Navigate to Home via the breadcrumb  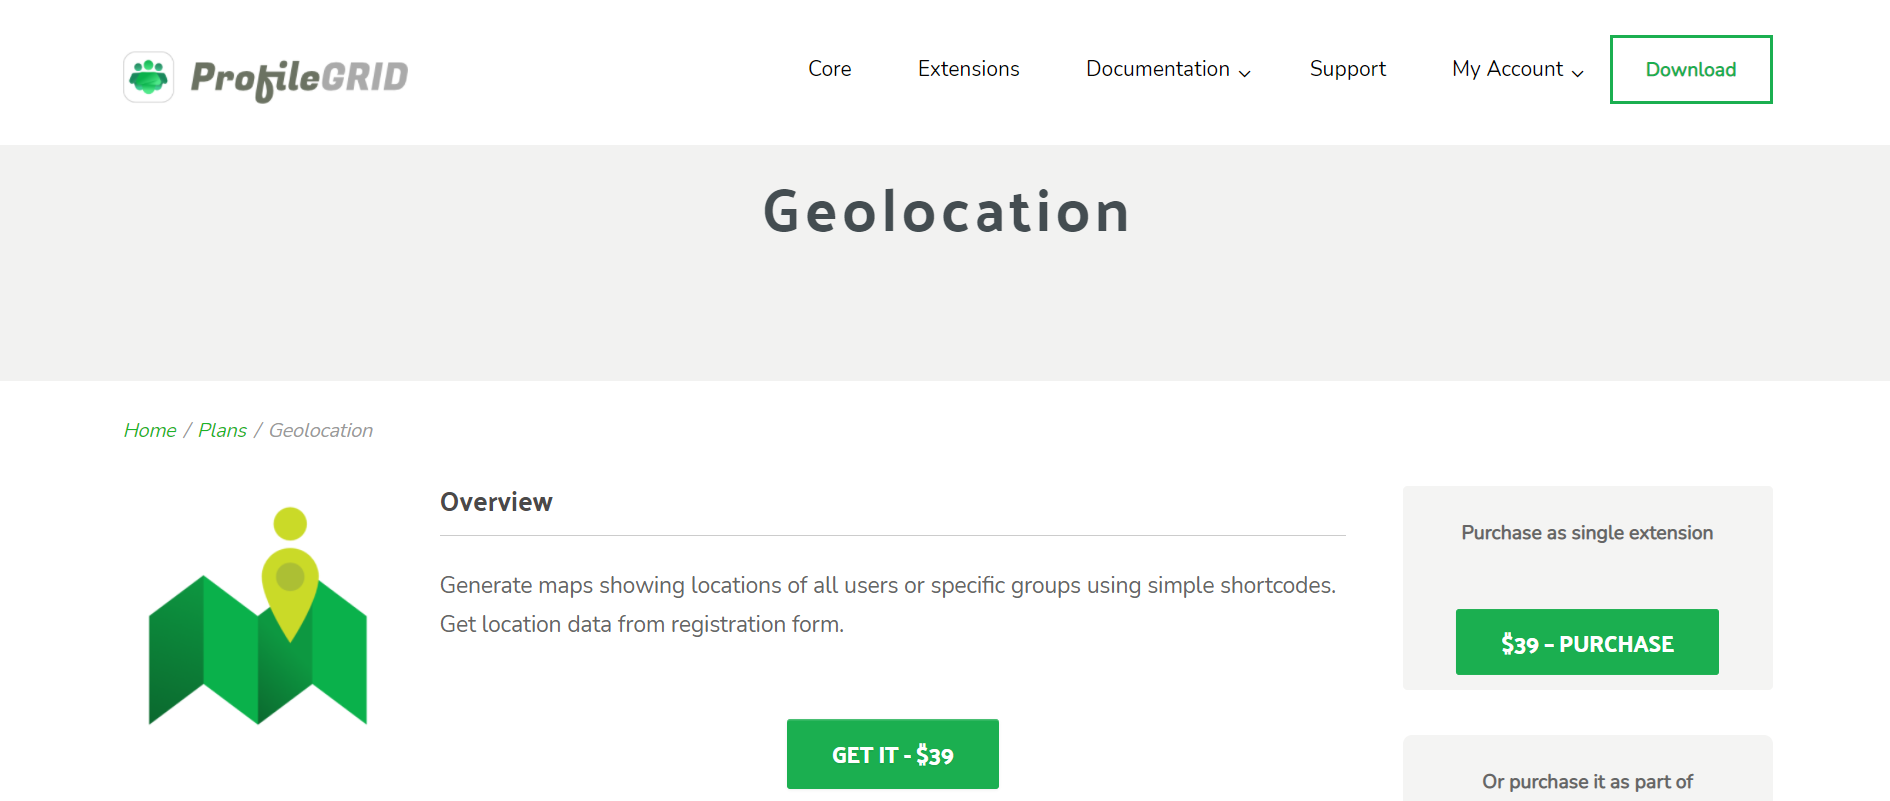click(149, 430)
